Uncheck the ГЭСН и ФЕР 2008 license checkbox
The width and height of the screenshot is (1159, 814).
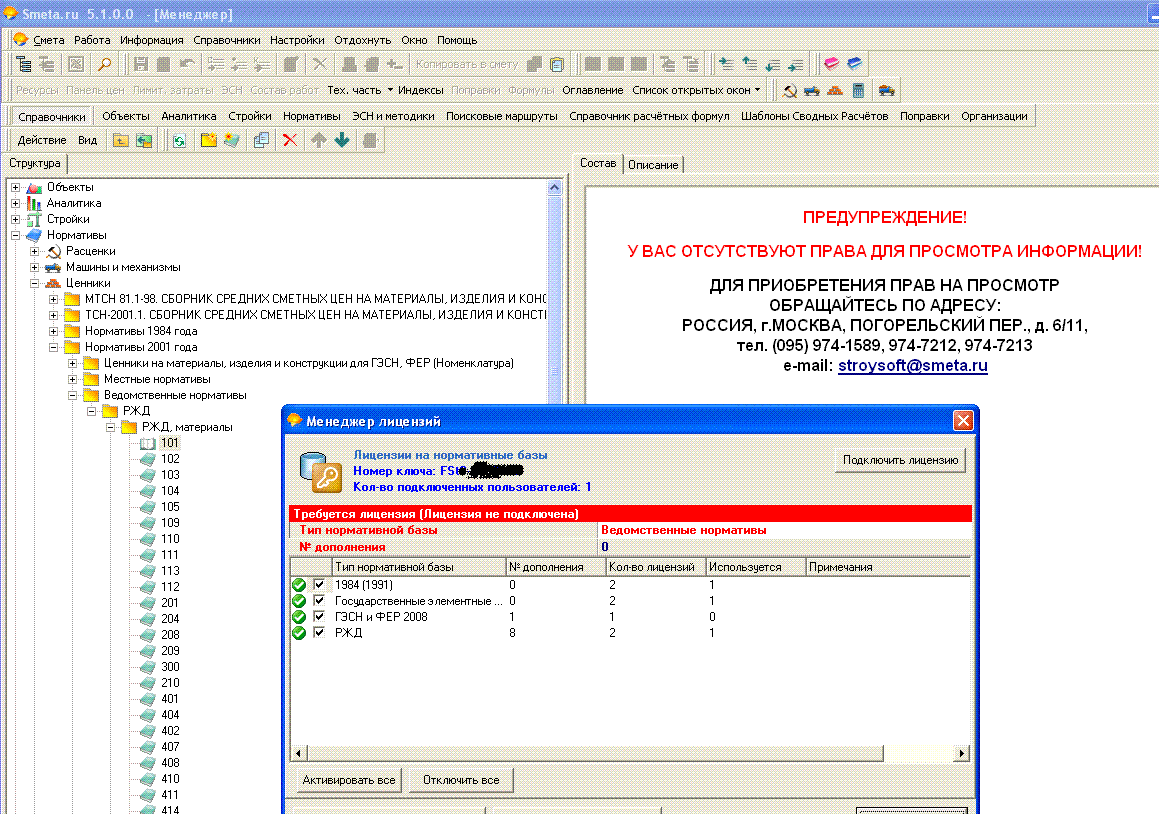pos(319,617)
